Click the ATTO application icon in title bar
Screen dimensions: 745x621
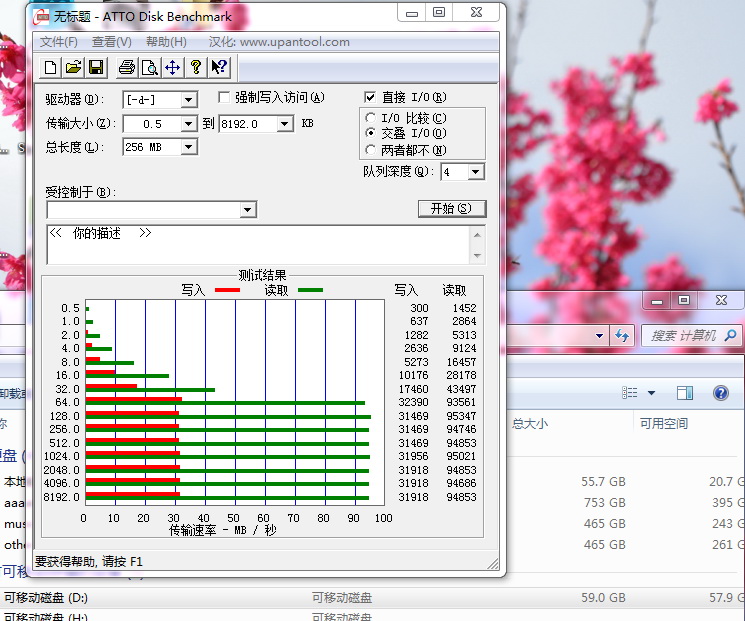pyautogui.click(x=42, y=17)
